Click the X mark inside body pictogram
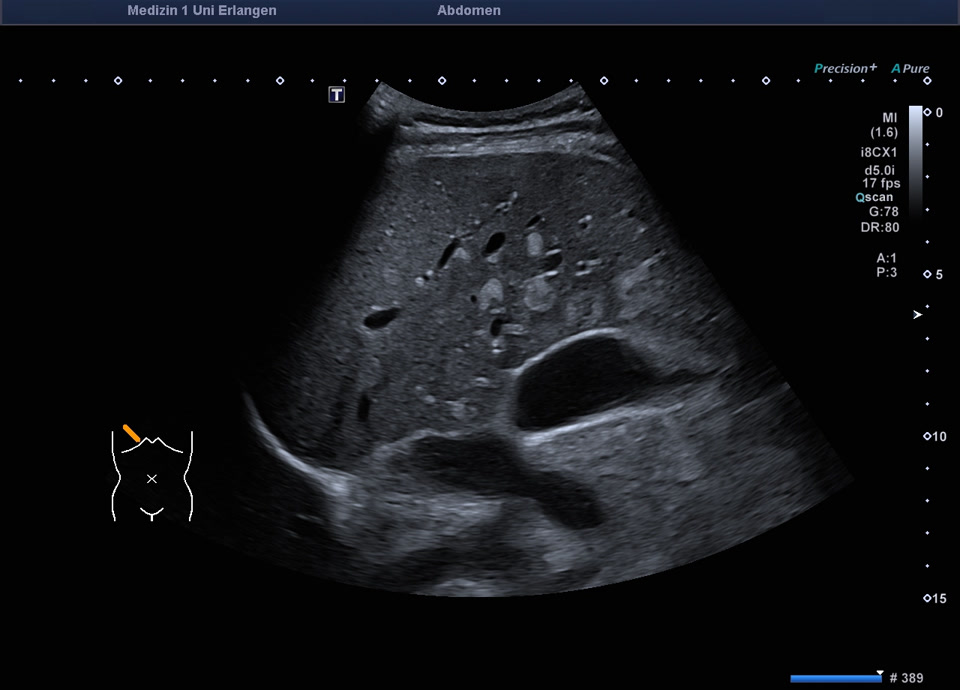Viewport: 960px width, 690px height. pos(152,479)
